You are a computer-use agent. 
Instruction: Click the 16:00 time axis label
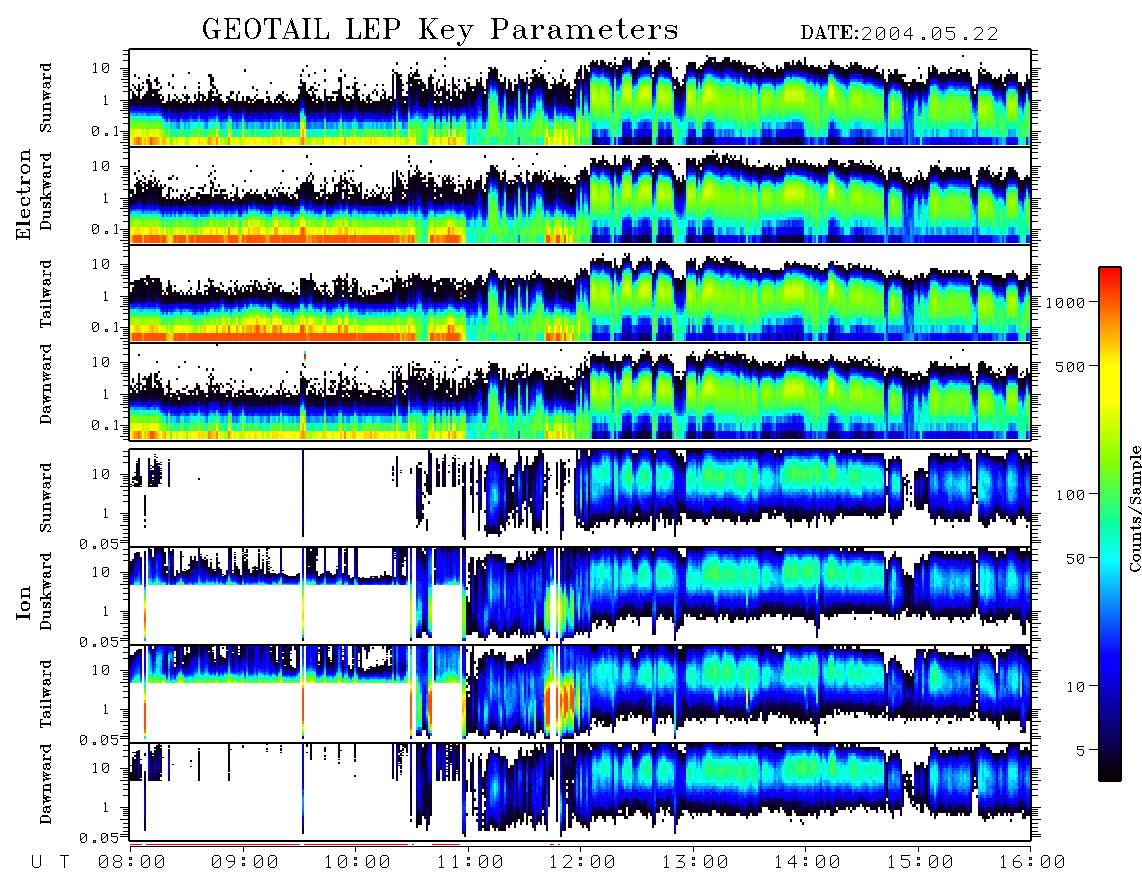(1032, 863)
